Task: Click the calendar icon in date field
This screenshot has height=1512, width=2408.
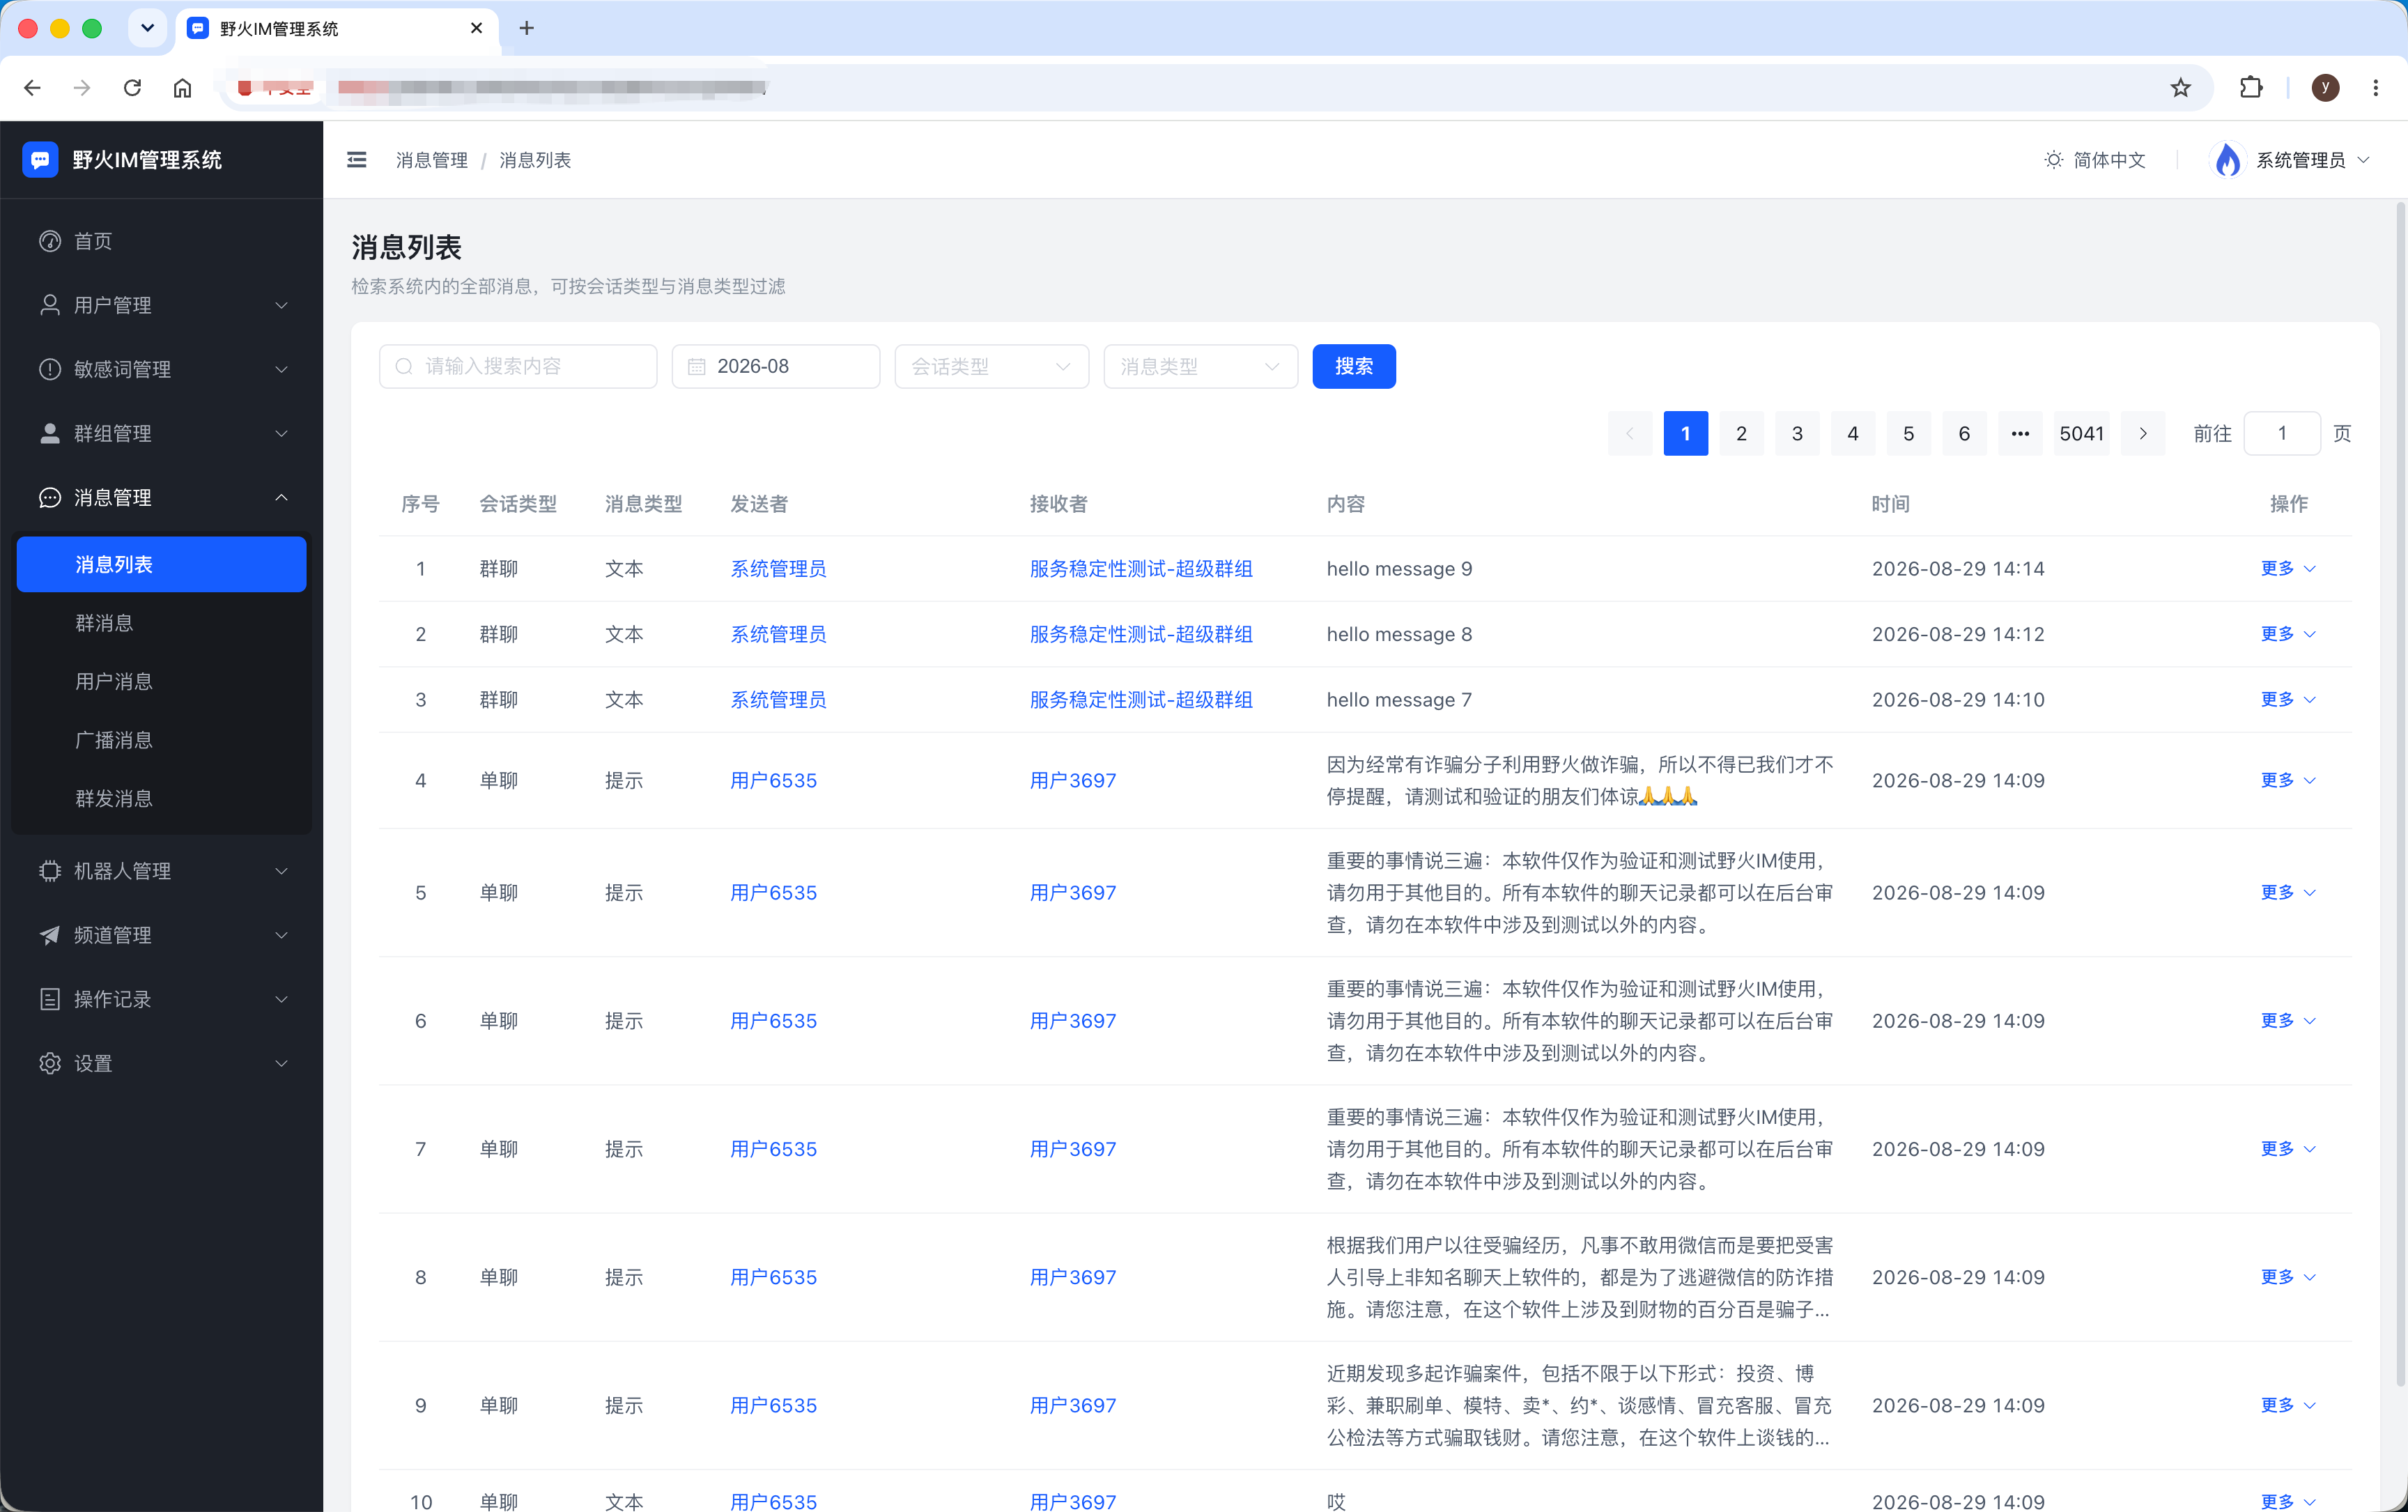Action: tap(697, 367)
